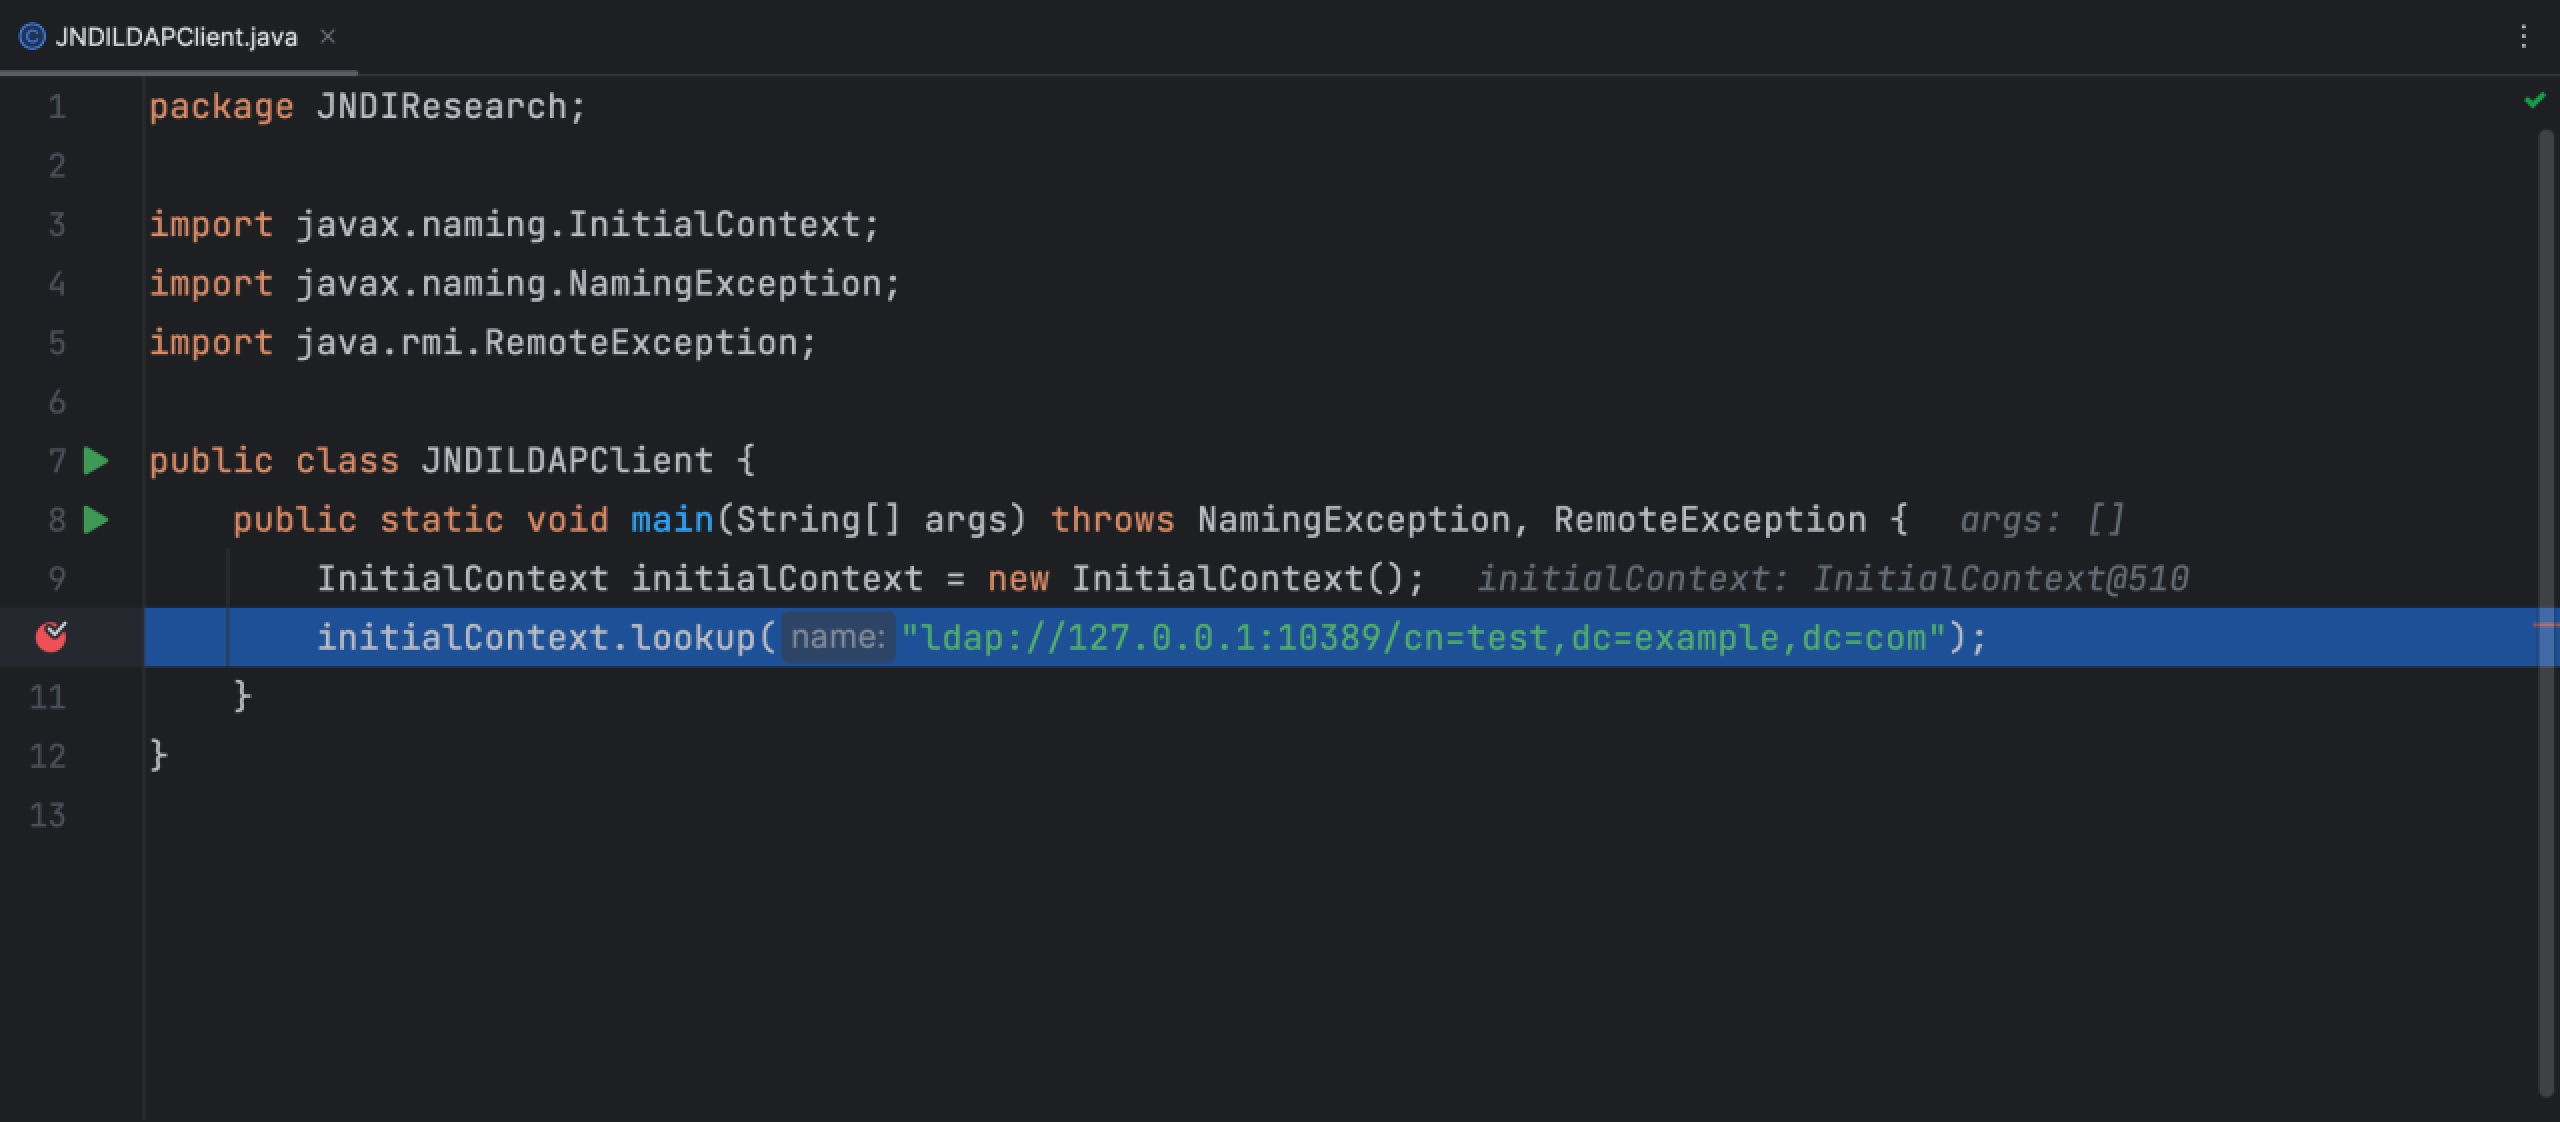Click 'new InitialContext()' constructor call

click(1198, 579)
